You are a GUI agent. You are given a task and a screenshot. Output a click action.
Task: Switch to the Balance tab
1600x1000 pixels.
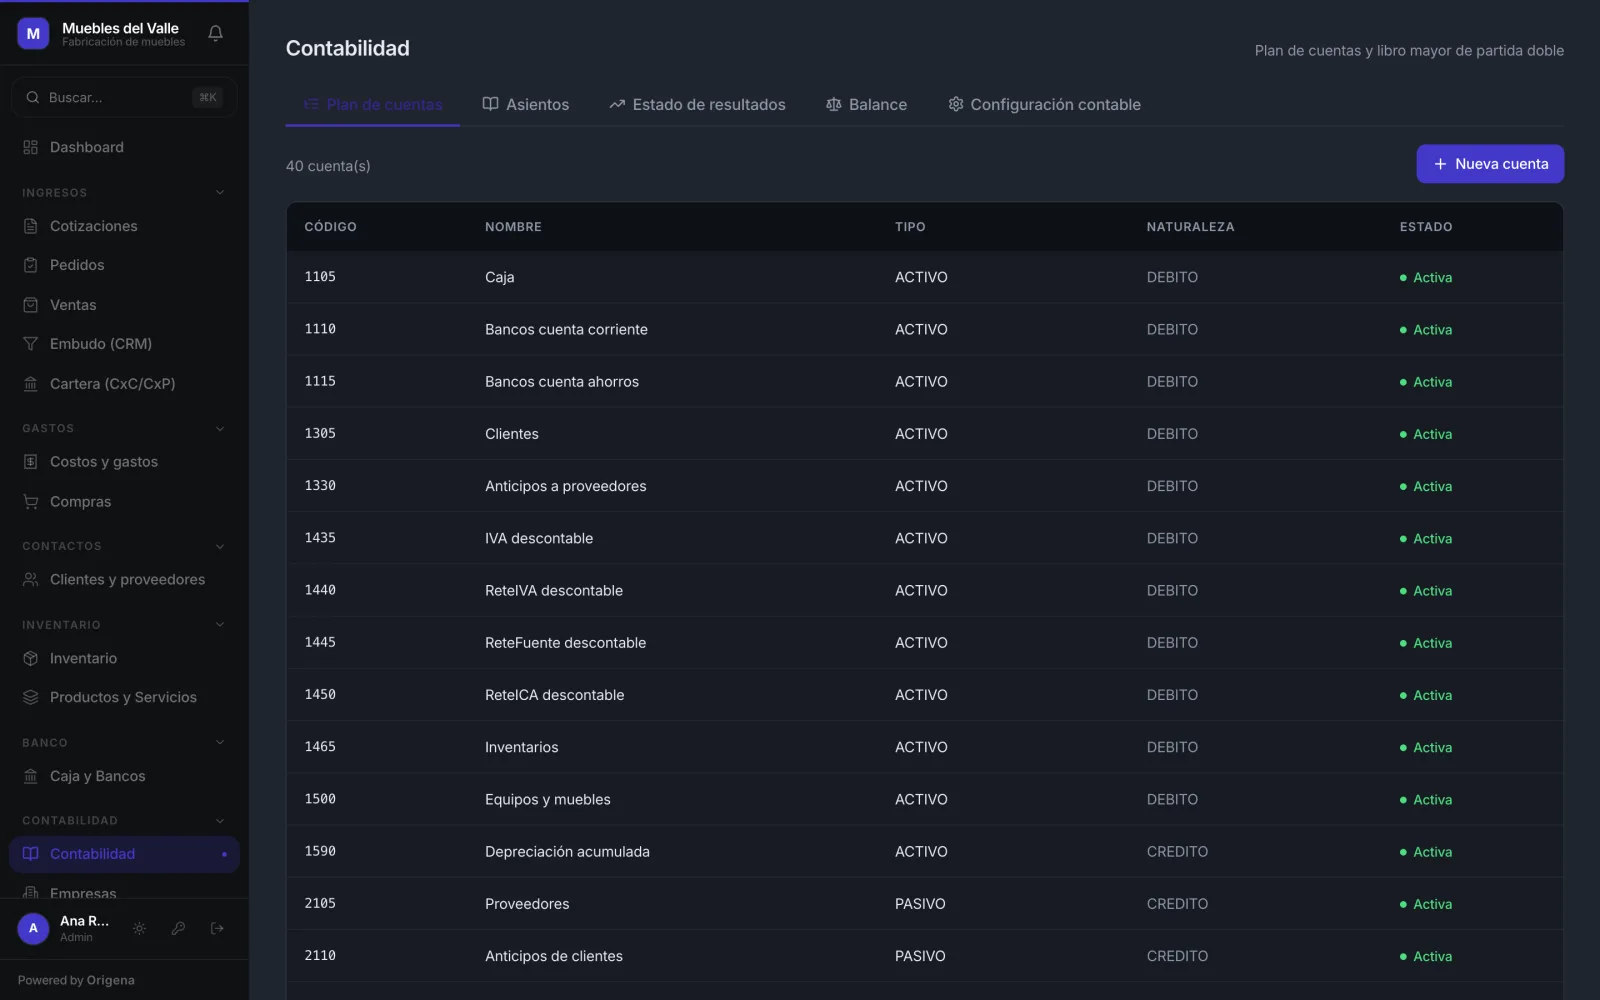[866, 104]
